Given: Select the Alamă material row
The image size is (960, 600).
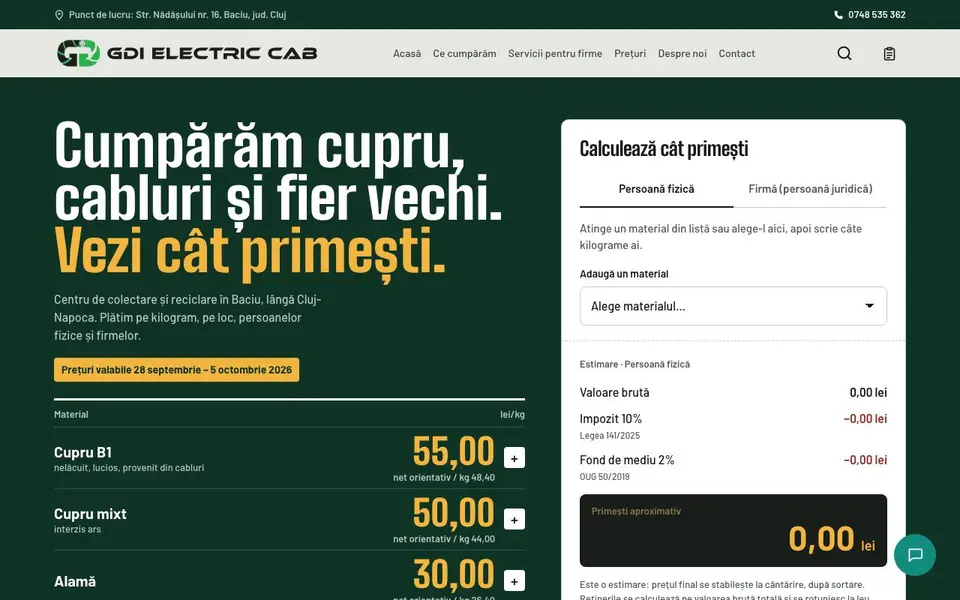Looking at the screenshot, I should tap(289, 576).
